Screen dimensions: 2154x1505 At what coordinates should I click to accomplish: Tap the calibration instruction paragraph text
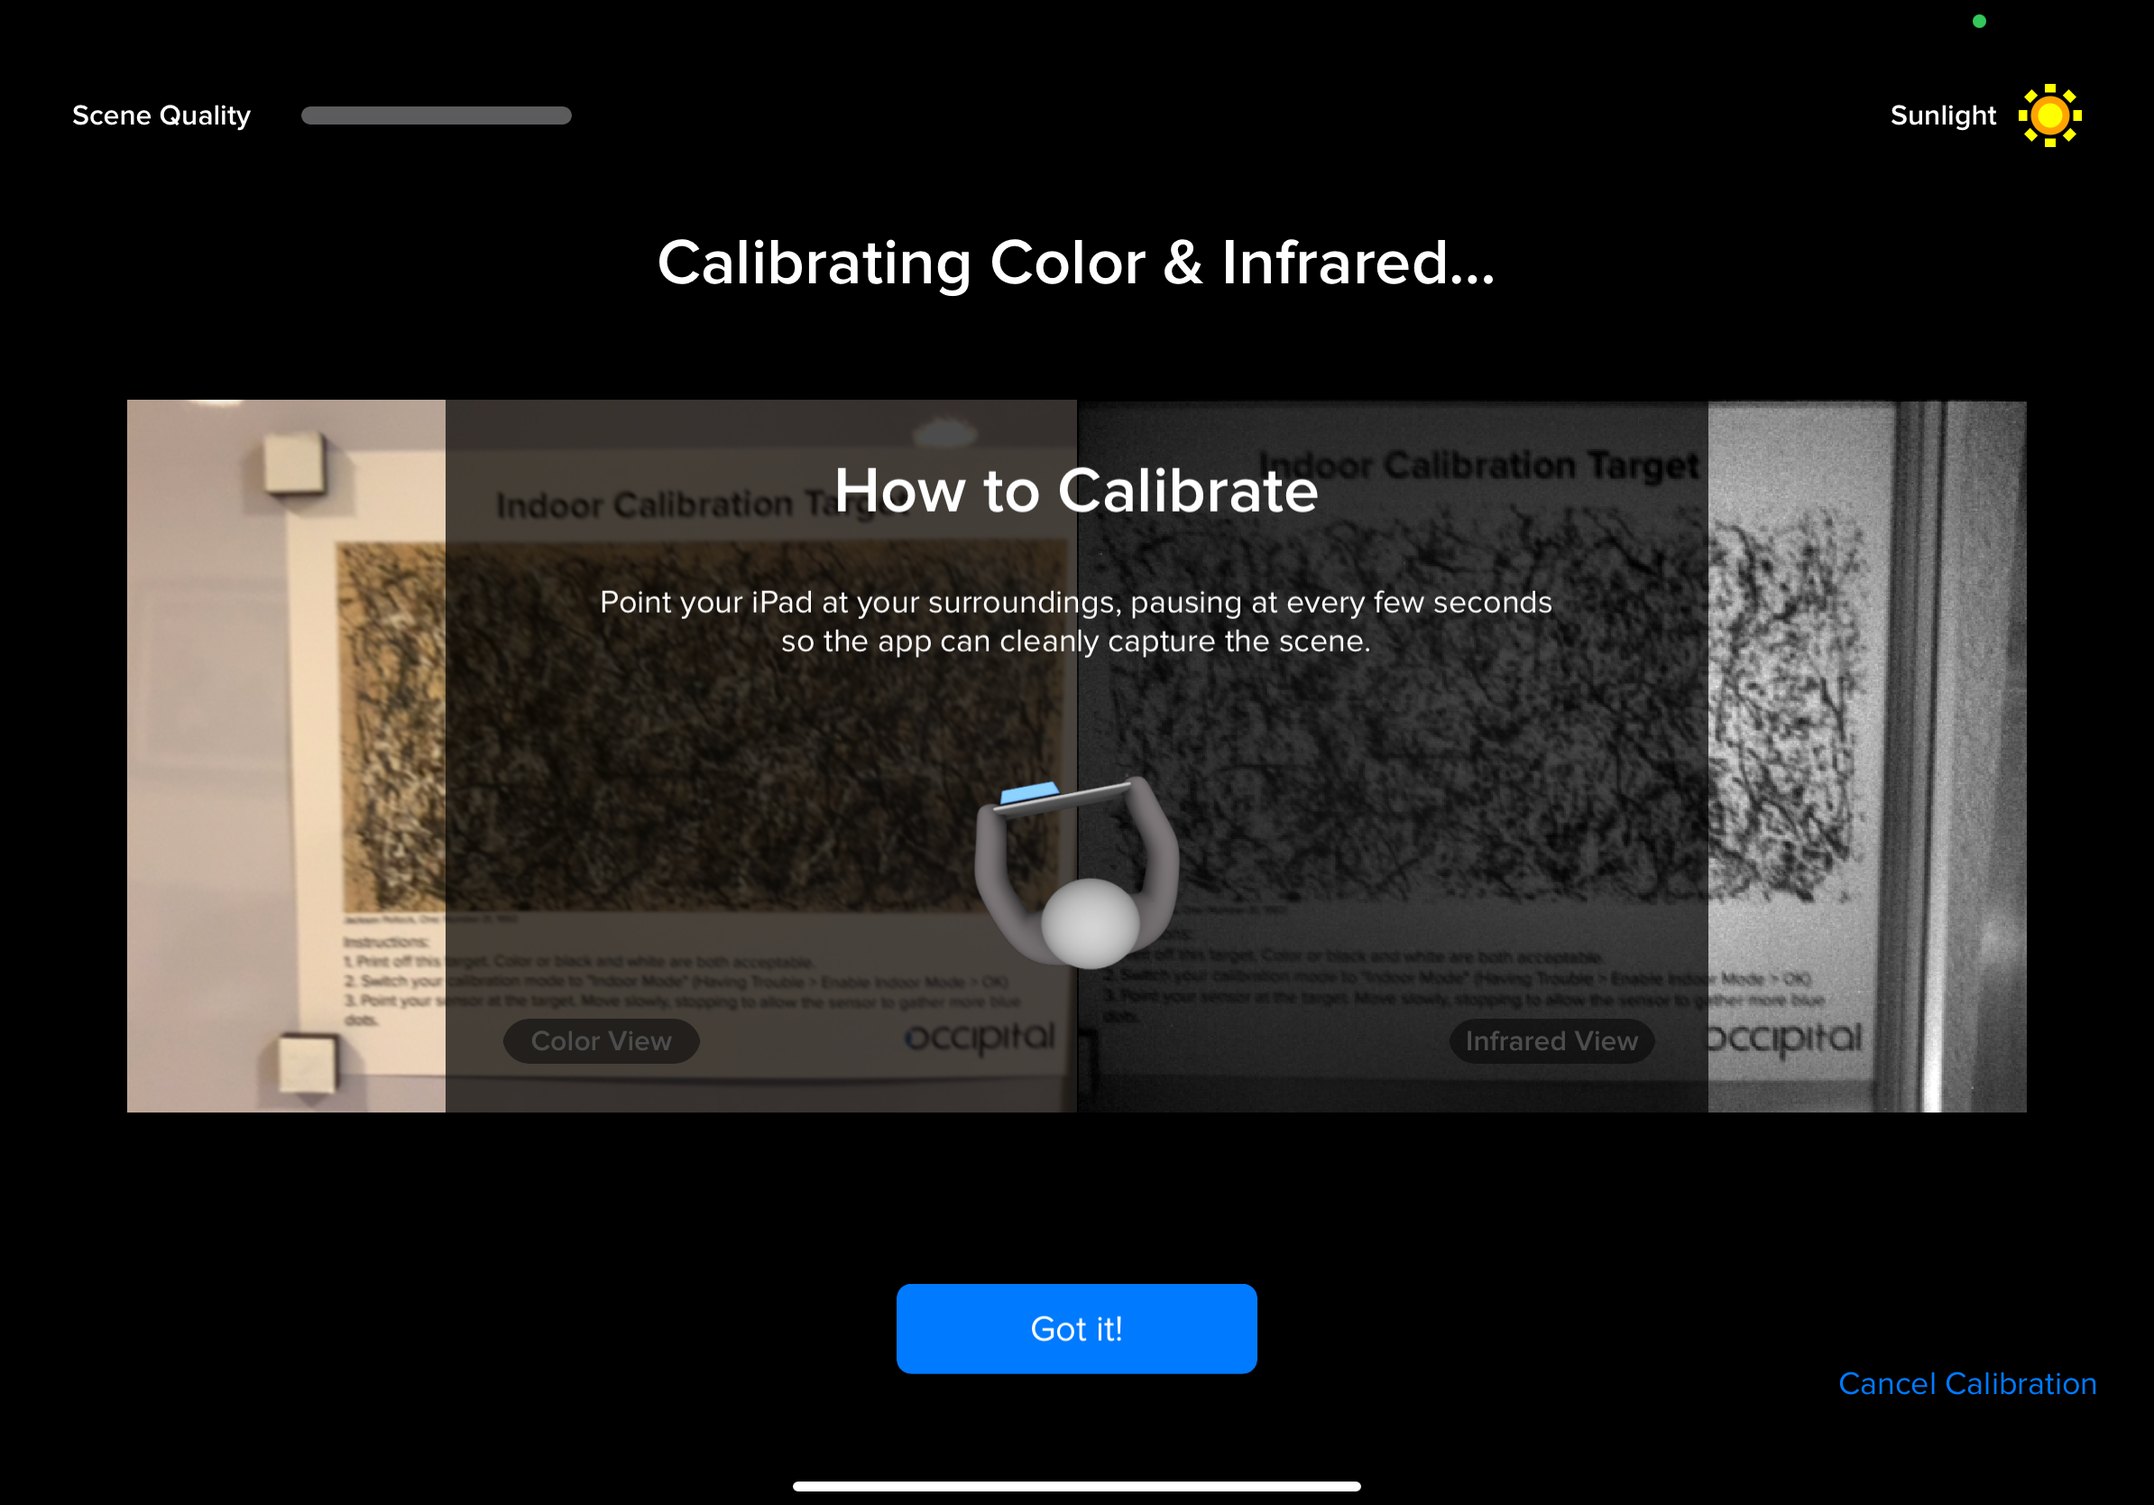1076,621
